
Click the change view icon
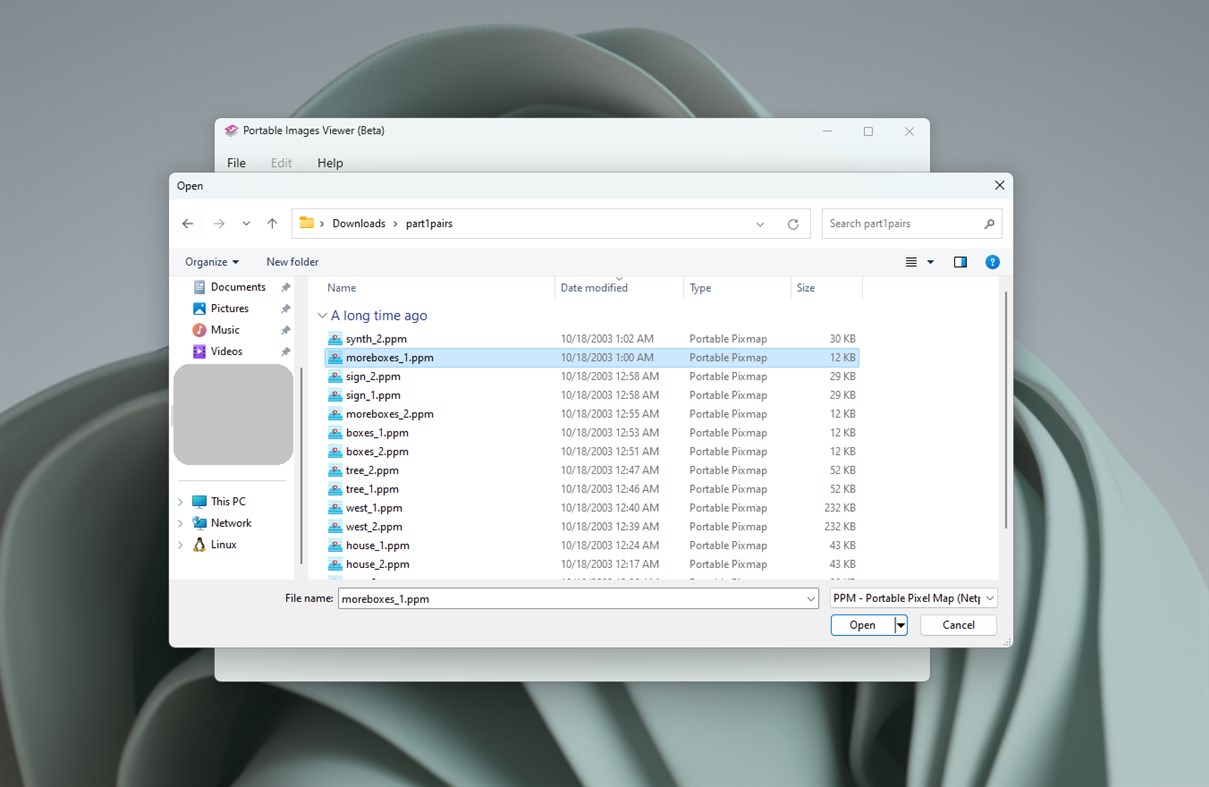(911, 262)
